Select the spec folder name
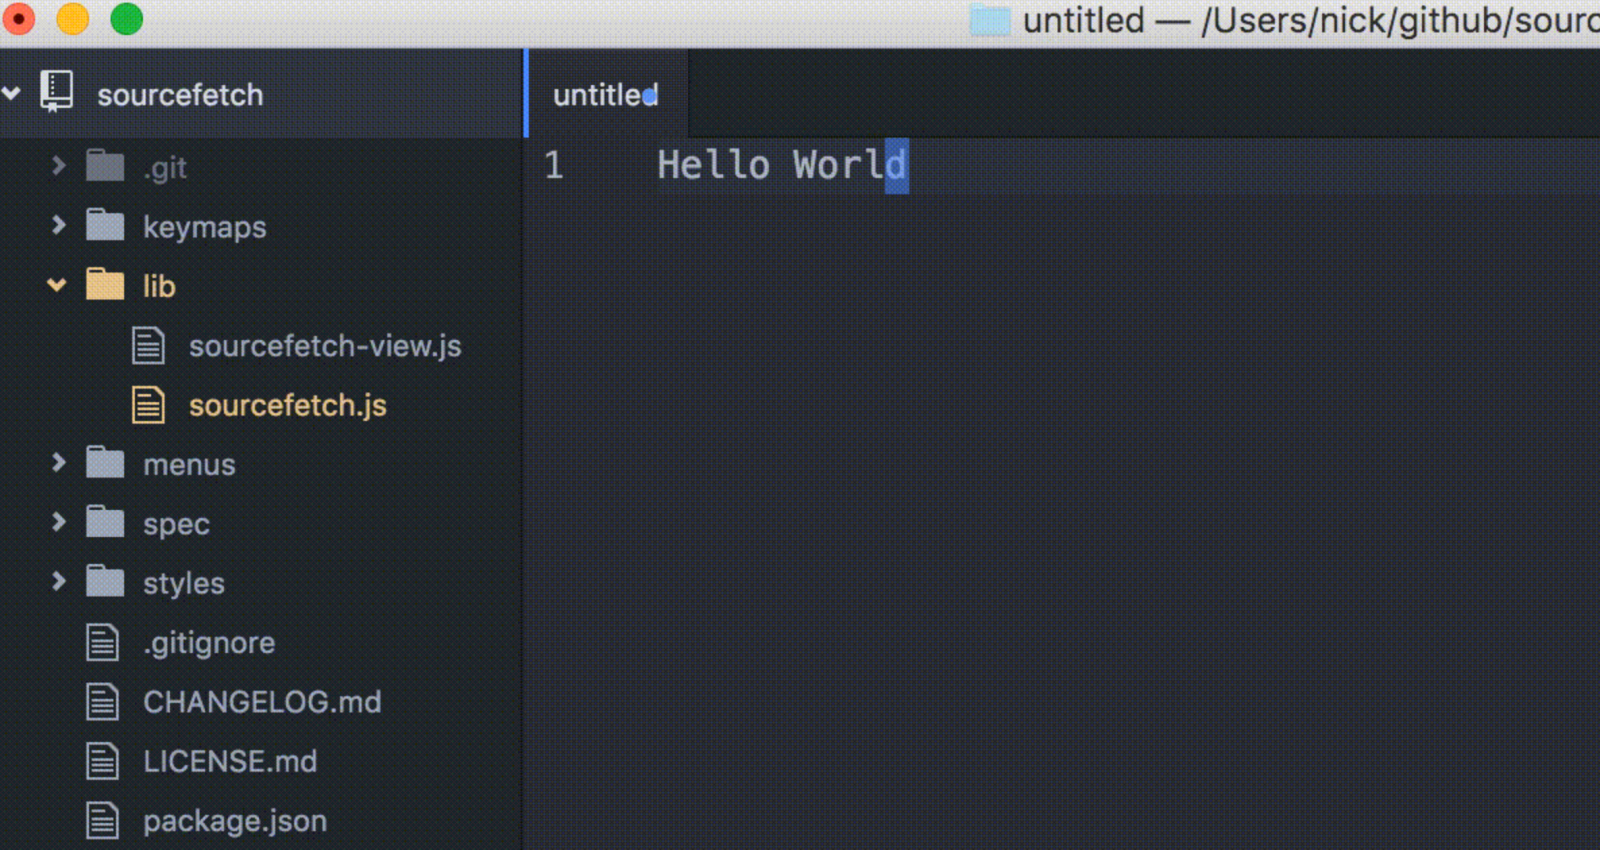The width and height of the screenshot is (1600, 850). [x=176, y=525]
